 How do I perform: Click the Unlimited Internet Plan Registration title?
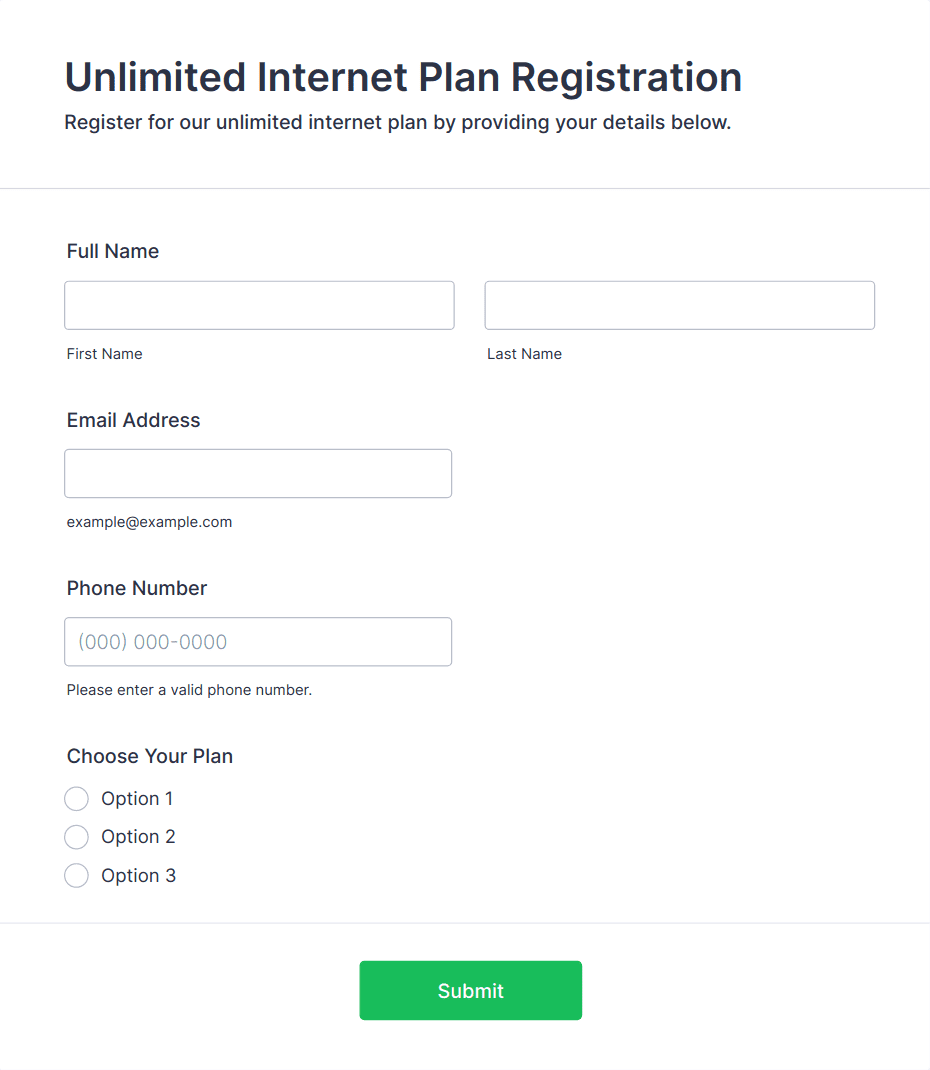[403, 77]
